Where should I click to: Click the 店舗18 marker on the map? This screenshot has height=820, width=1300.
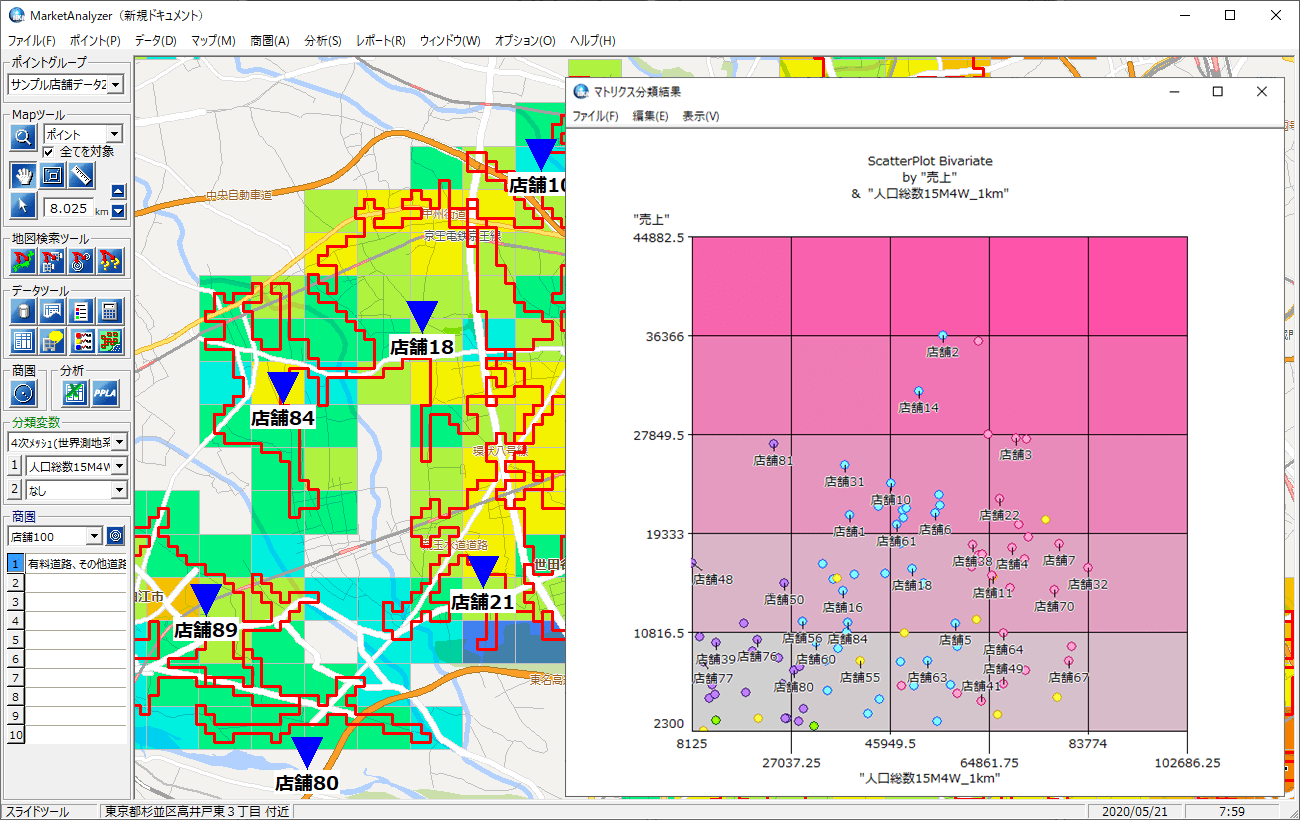click(x=422, y=316)
